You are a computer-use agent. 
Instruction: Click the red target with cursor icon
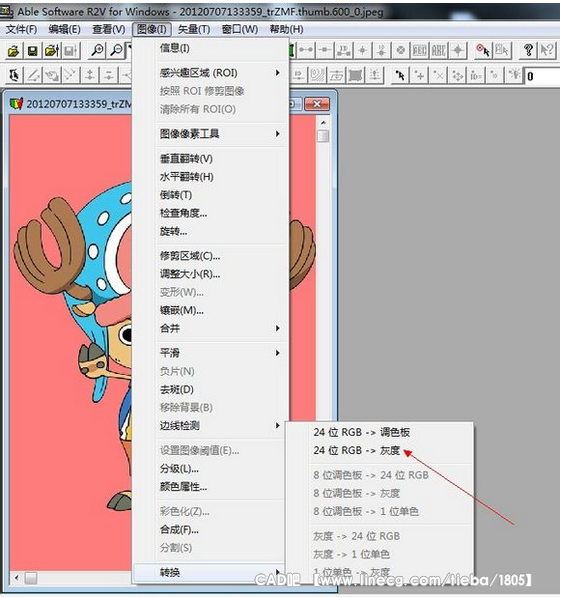tap(483, 50)
